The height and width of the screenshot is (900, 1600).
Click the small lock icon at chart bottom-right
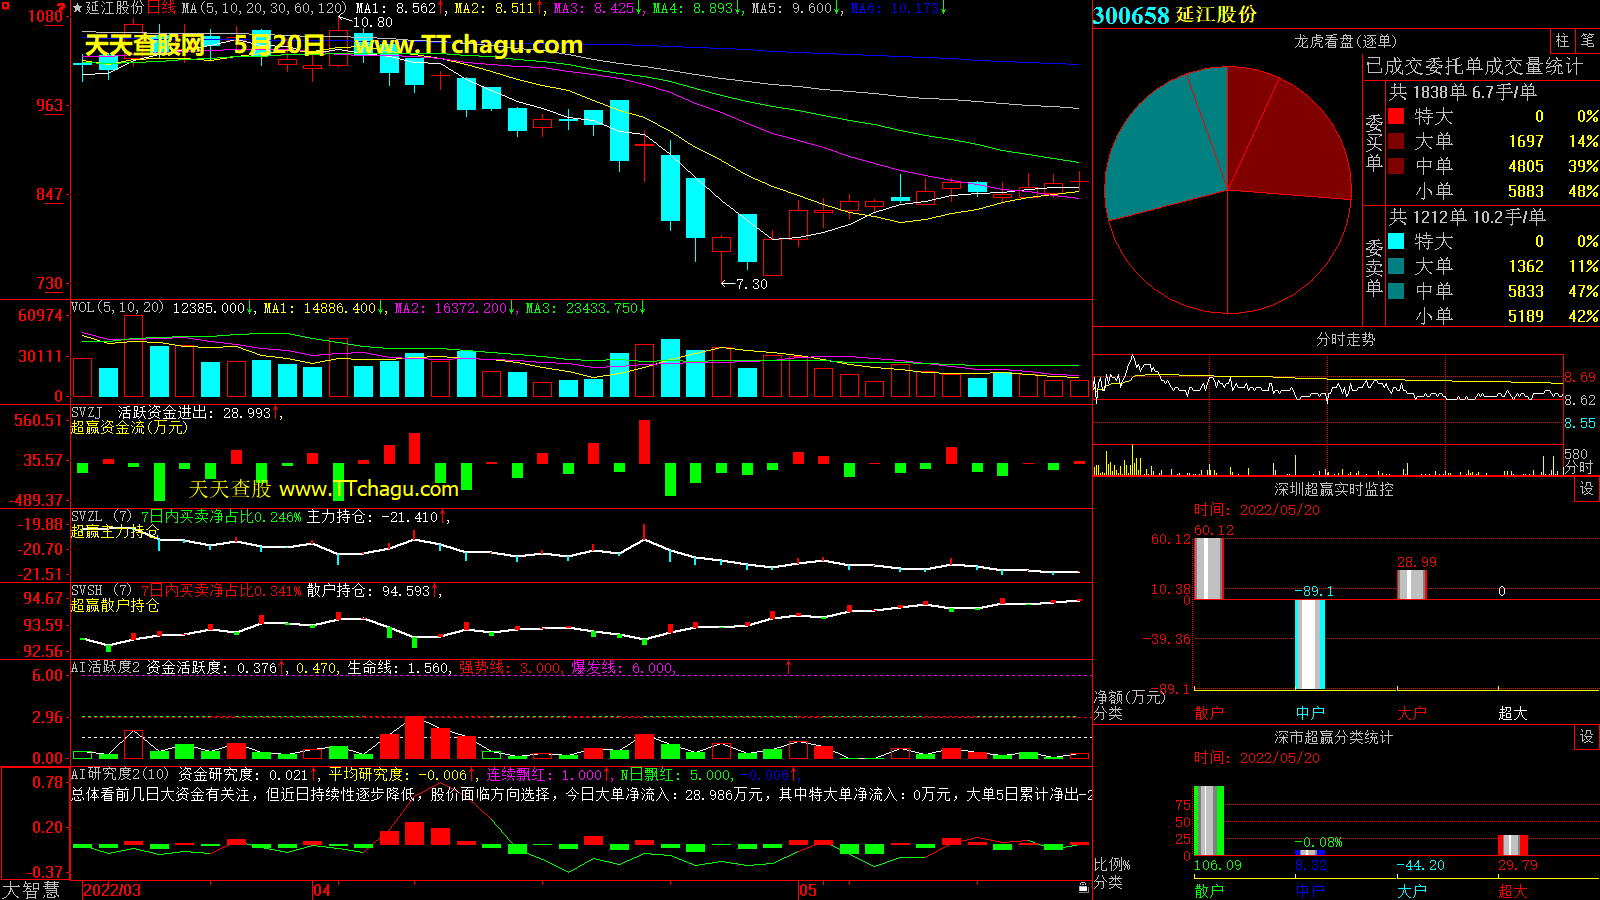coord(1083,887)
